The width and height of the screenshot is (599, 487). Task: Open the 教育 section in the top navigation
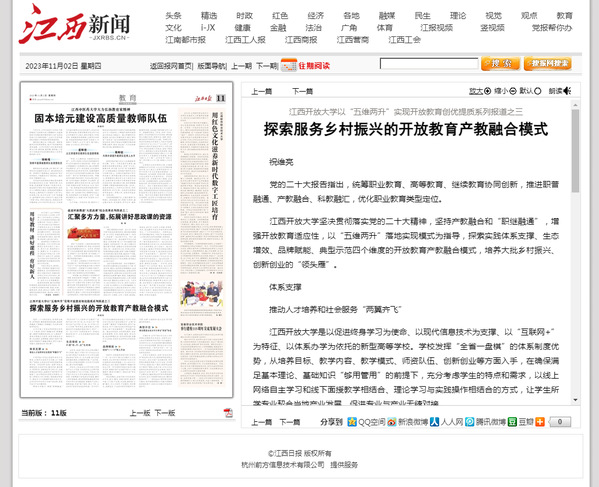coord(564,16)
